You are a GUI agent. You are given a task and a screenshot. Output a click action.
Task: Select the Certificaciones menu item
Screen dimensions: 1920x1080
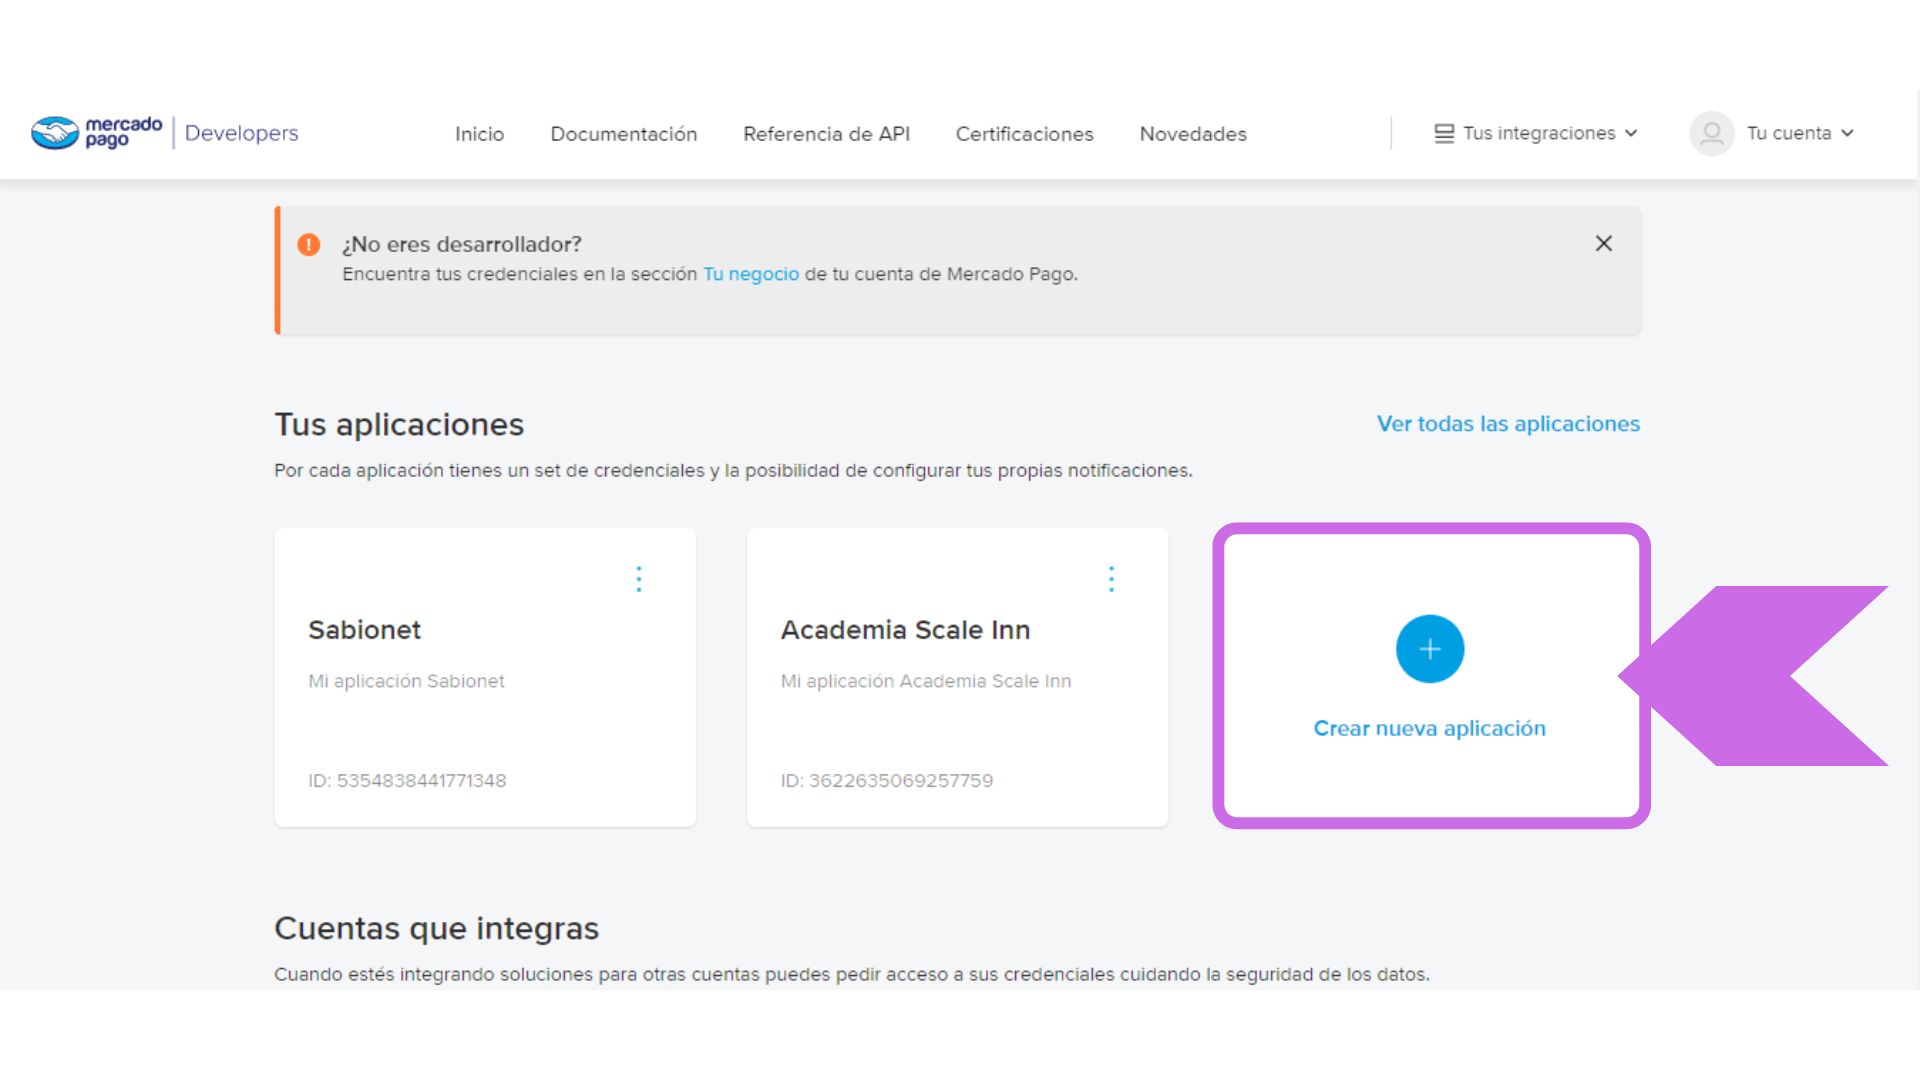point(1024,134)
